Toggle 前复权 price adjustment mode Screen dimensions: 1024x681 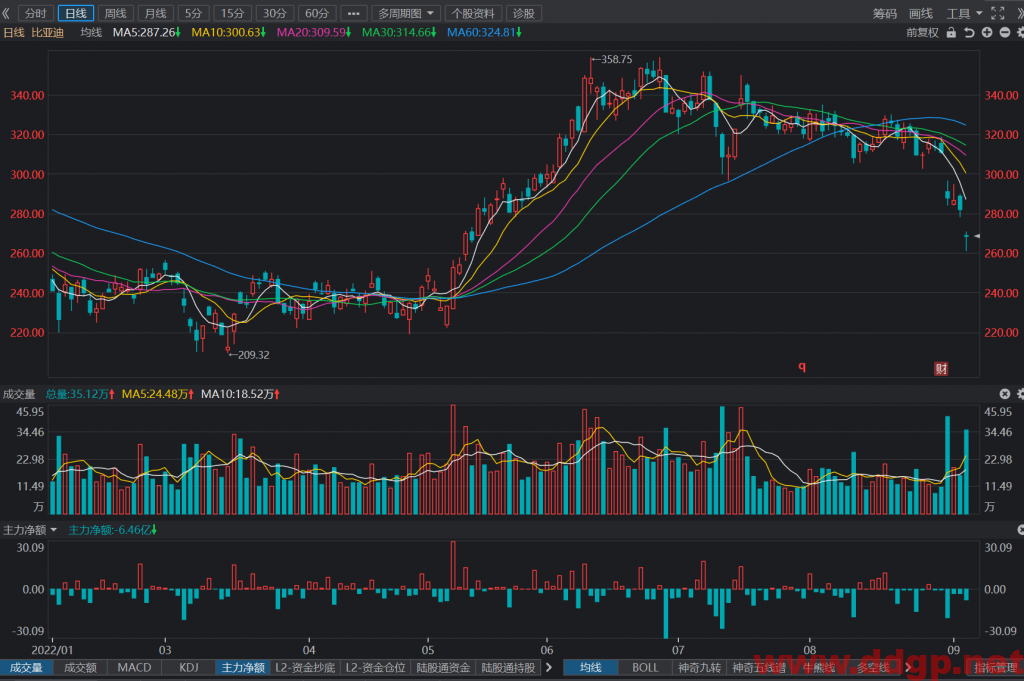[x=922, y=33]
